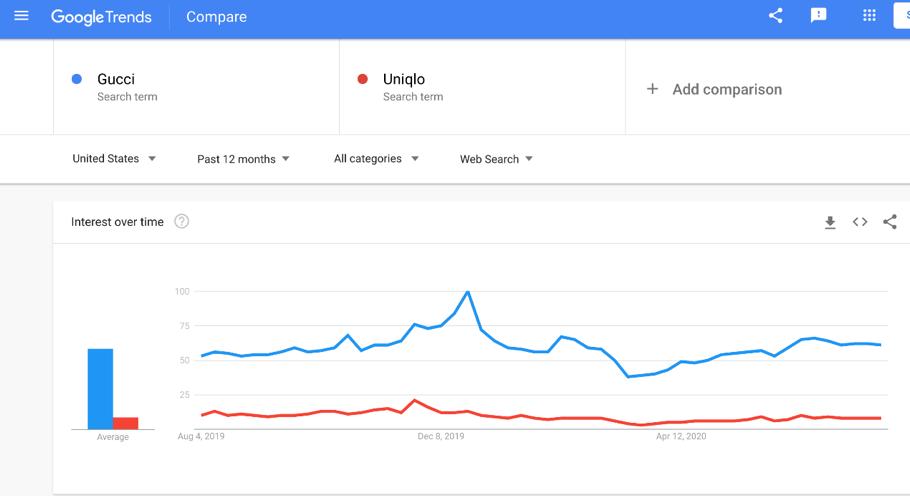Click the blue Gucci color dot

click(77, 80)
